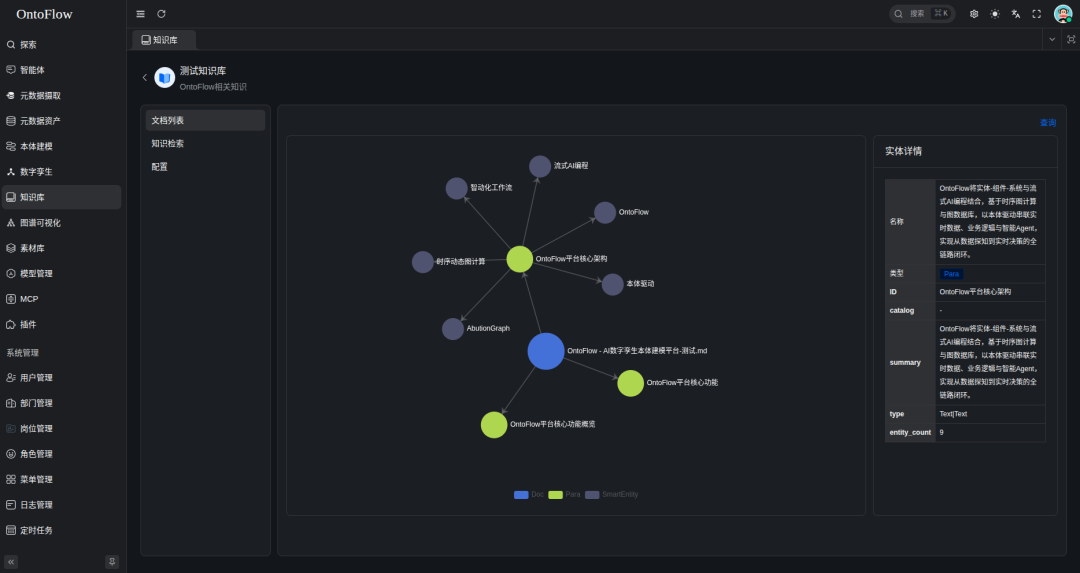The height and width of the screenshot is (573, 1080).
Task: Select 知识检索 menu item
Action: (205, 143)
